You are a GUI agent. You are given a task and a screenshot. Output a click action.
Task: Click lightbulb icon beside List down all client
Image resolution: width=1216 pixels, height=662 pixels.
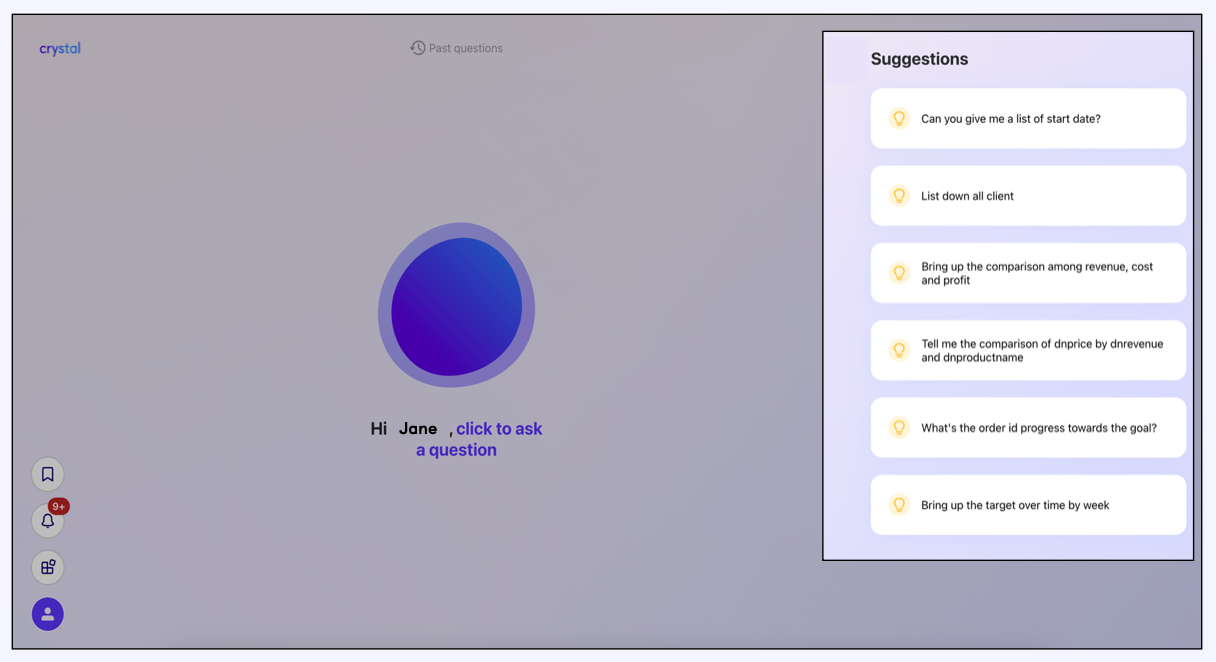(899, 196)
